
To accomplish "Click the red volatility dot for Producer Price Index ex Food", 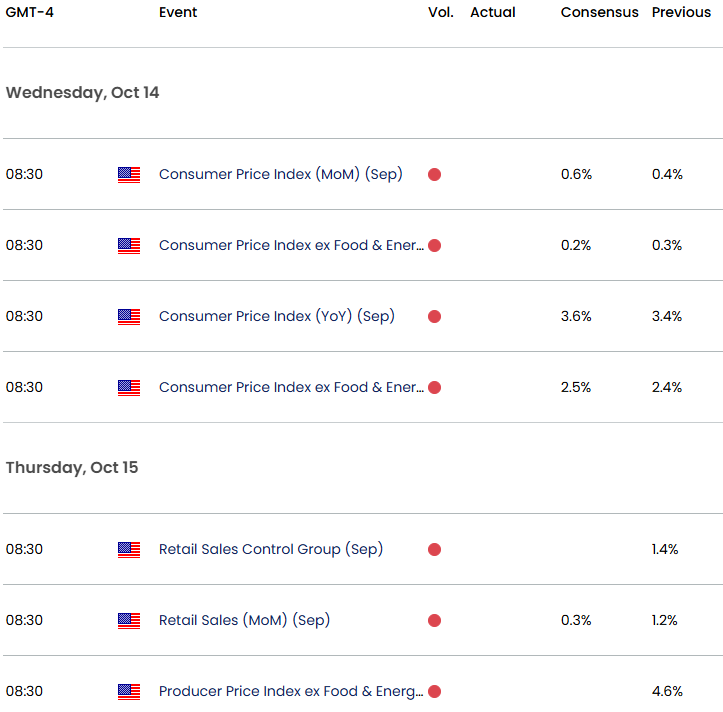I will (x=434, y=692).
